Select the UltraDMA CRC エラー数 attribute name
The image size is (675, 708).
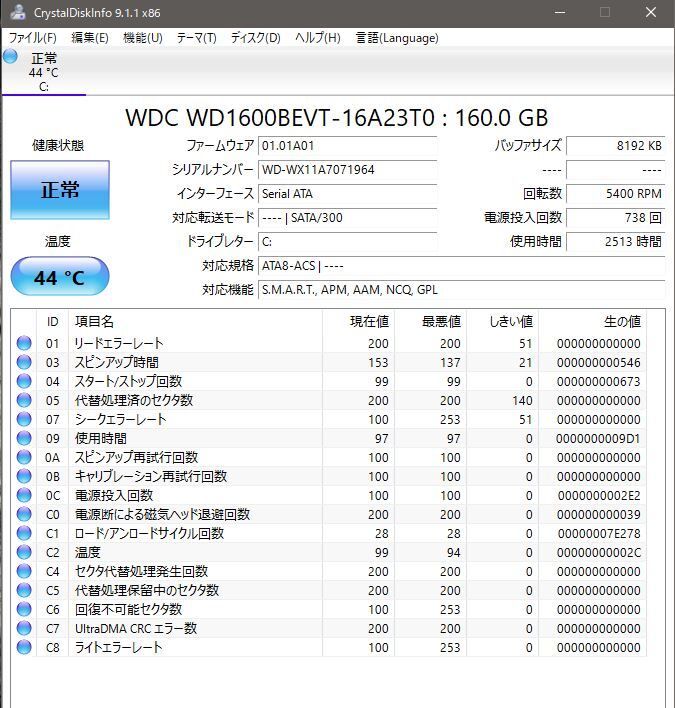tap(136, 628)
